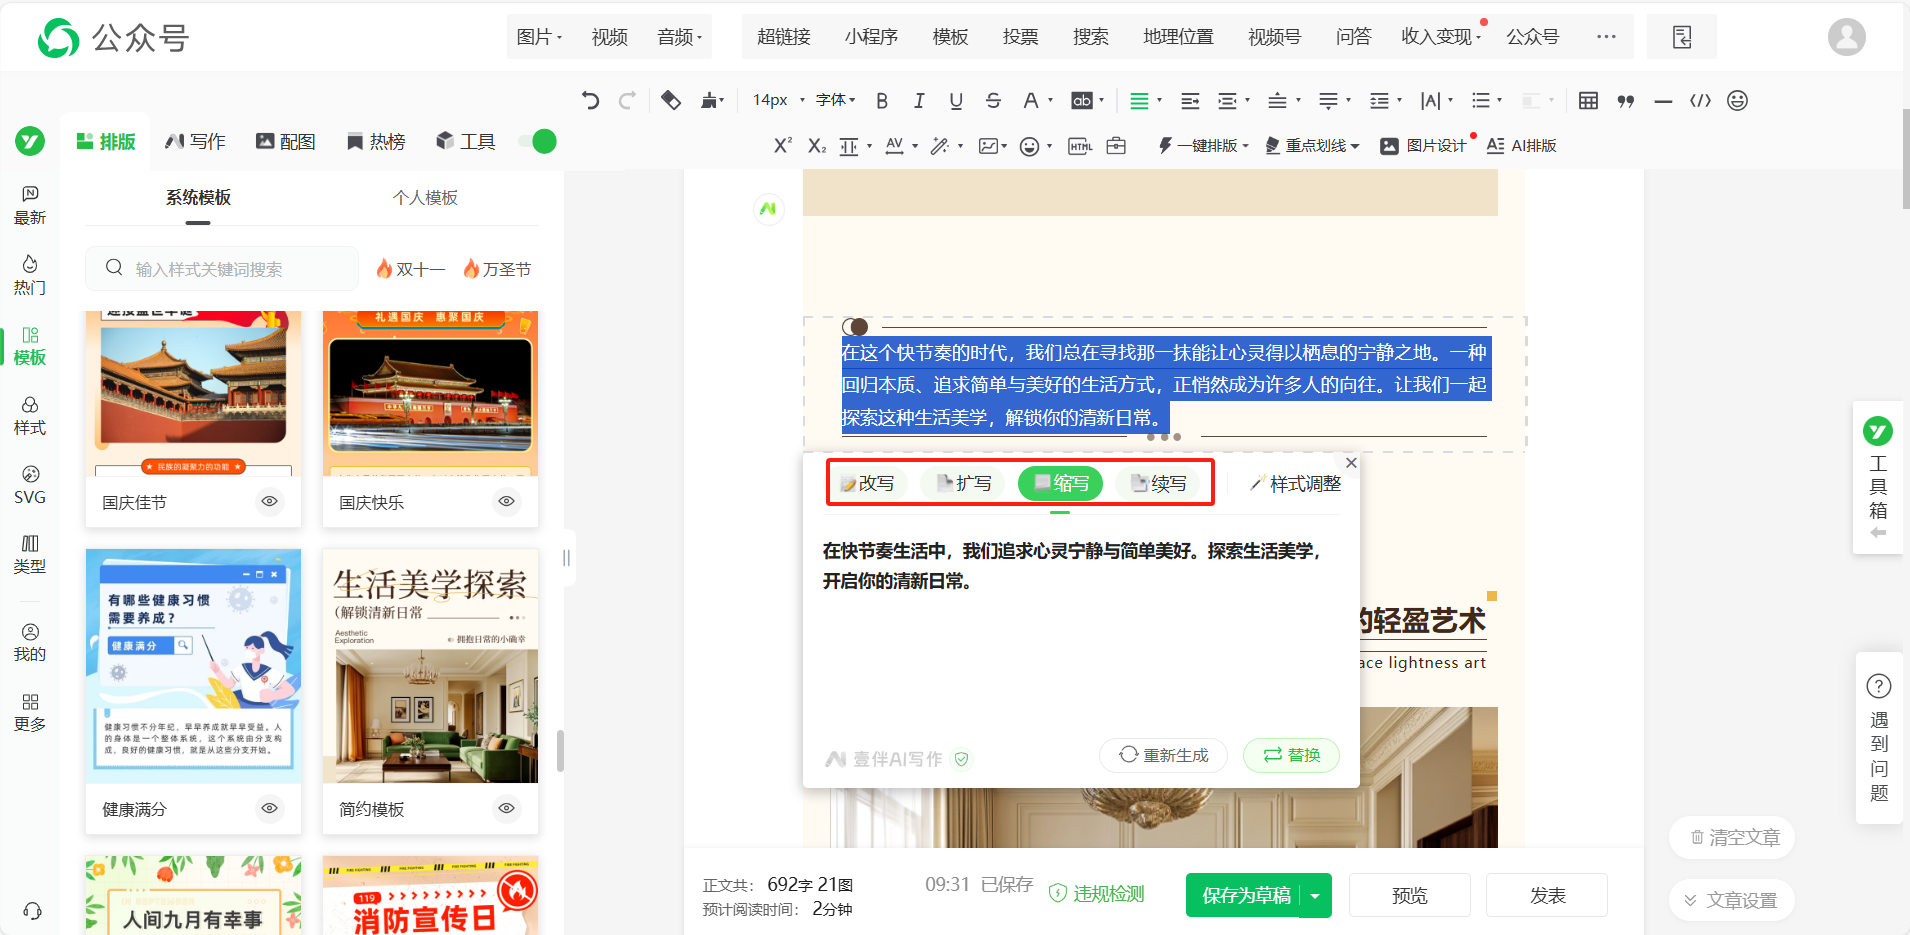Open the 样式调整 option
The image size is (1910, 935).
1295,484
